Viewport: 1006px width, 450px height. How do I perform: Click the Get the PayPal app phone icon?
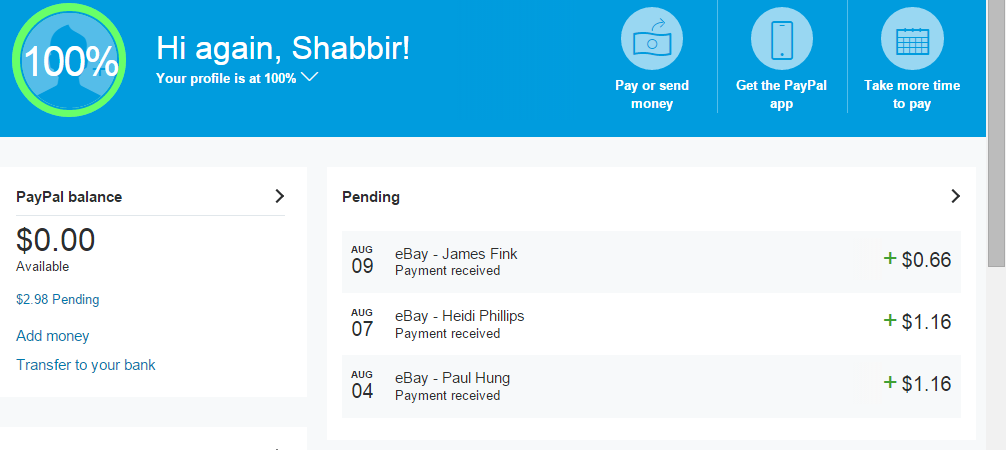[x=781, y=39]
